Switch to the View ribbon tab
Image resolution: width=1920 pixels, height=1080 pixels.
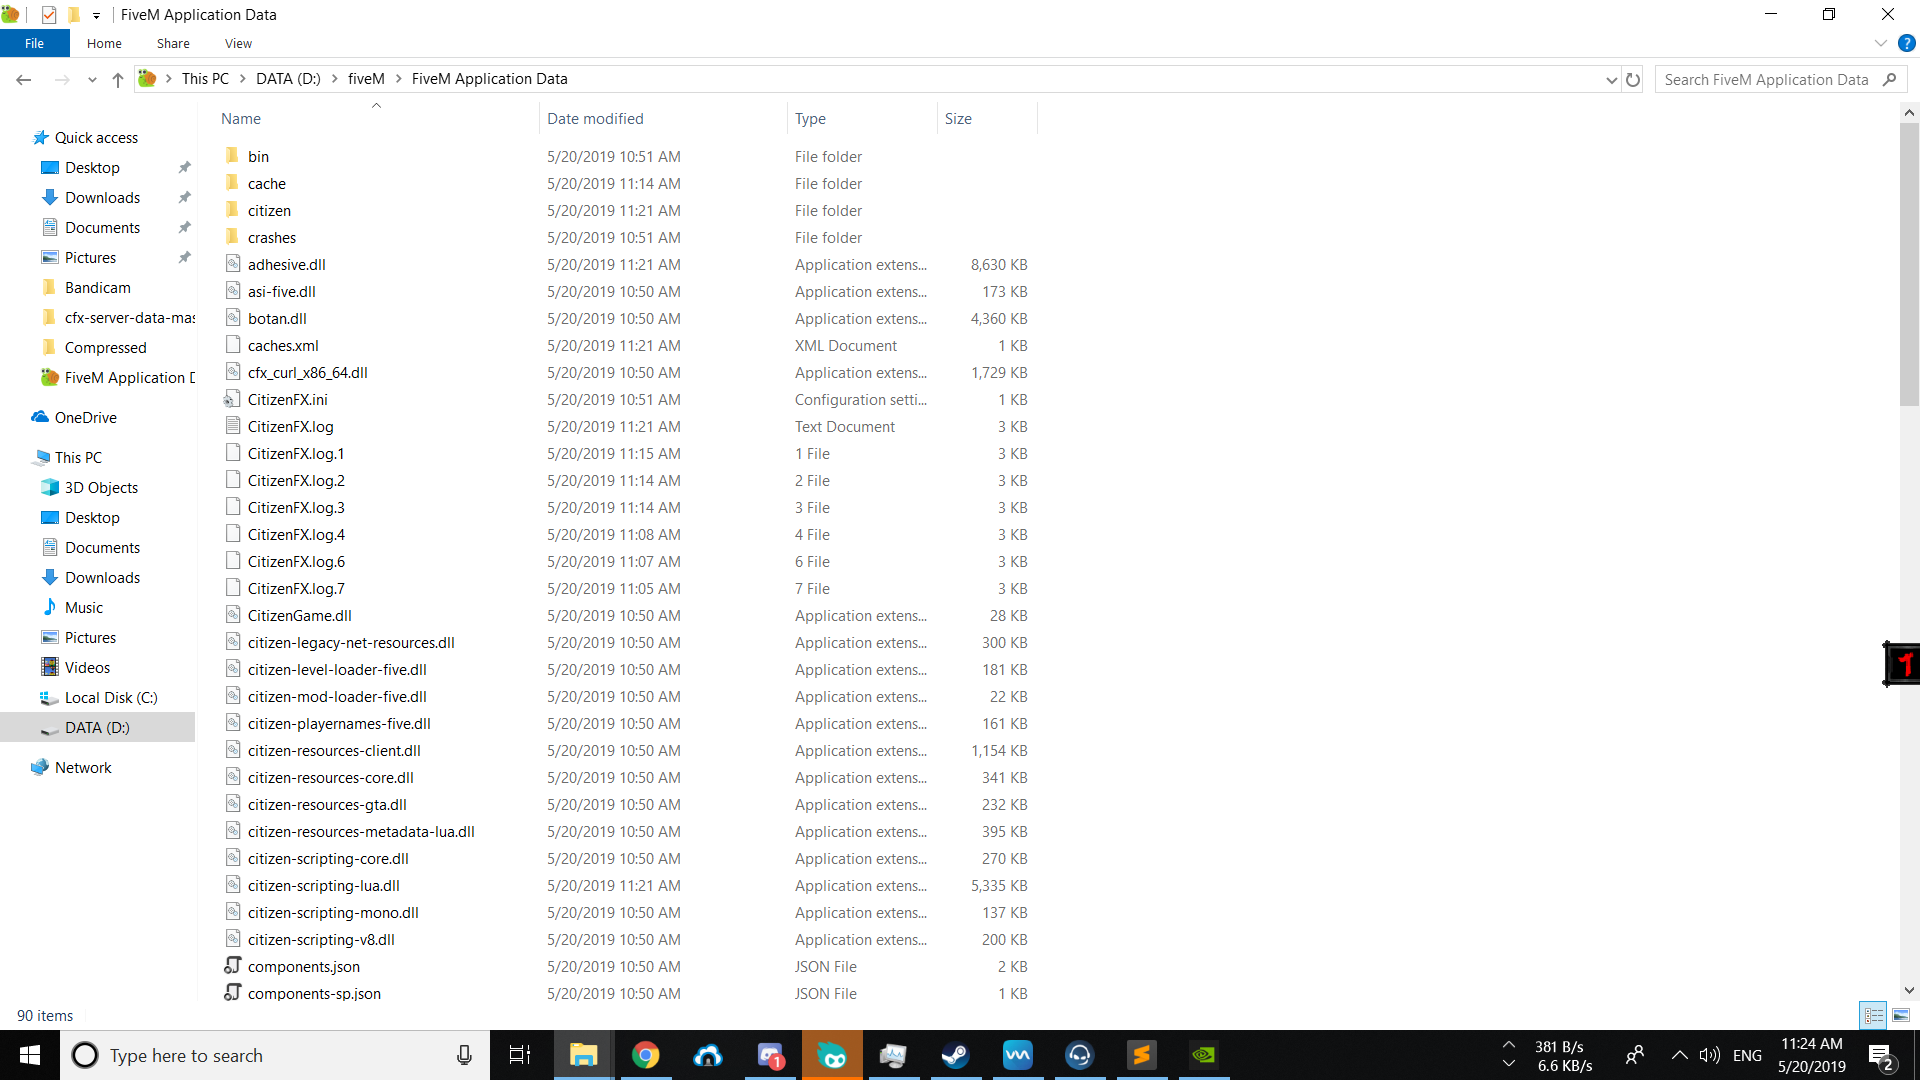pyautogui.click(x=237, y=43)
